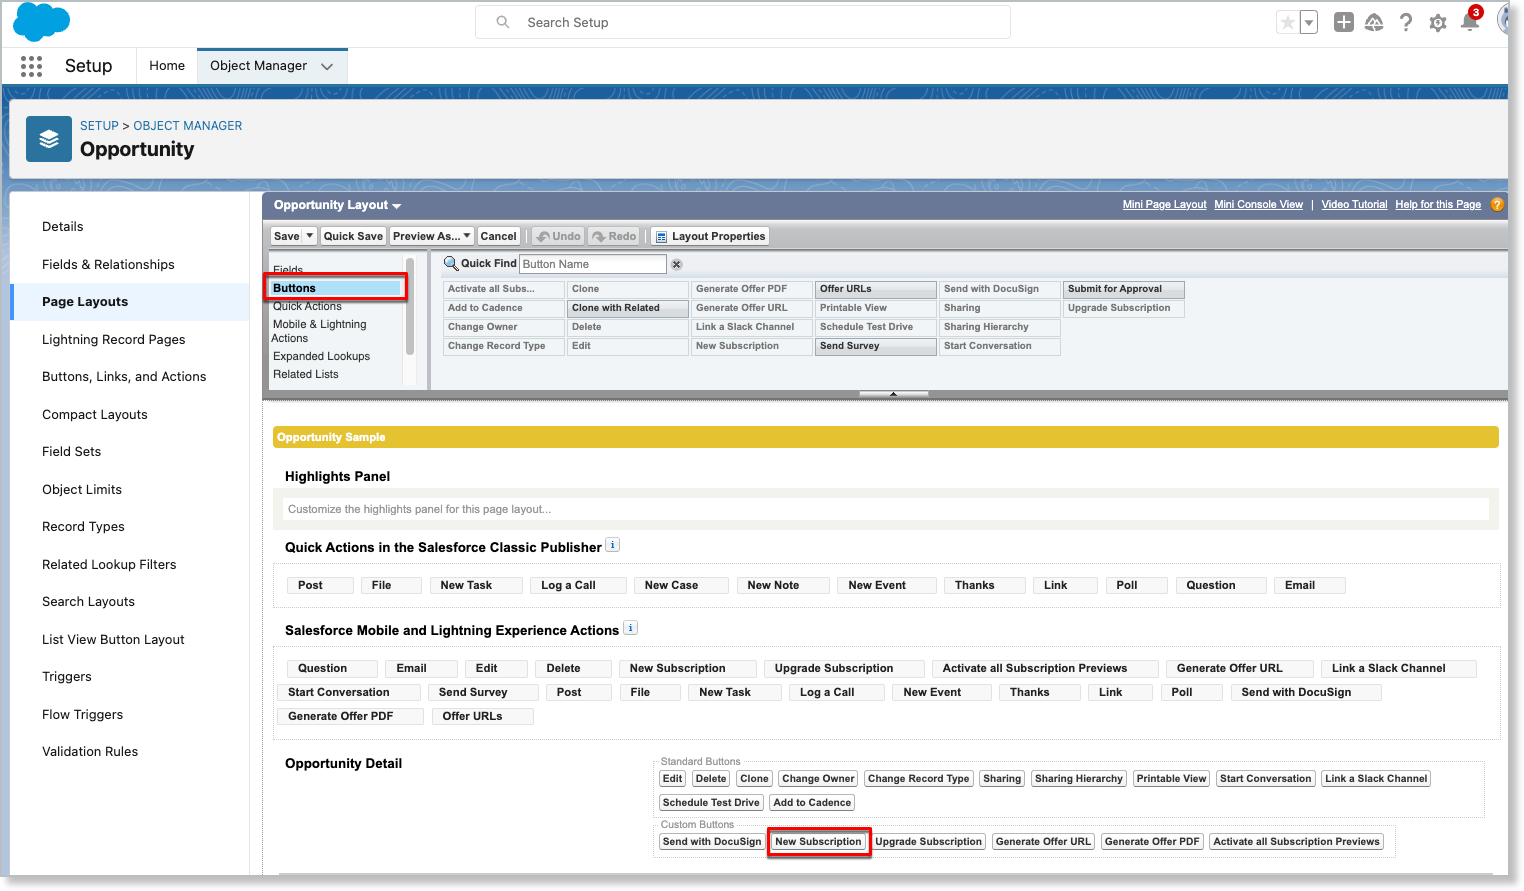This screenshot has height=891, width=1524.
Task: Select the Submit for Approval palette button
Action: tap(1123, 289)
